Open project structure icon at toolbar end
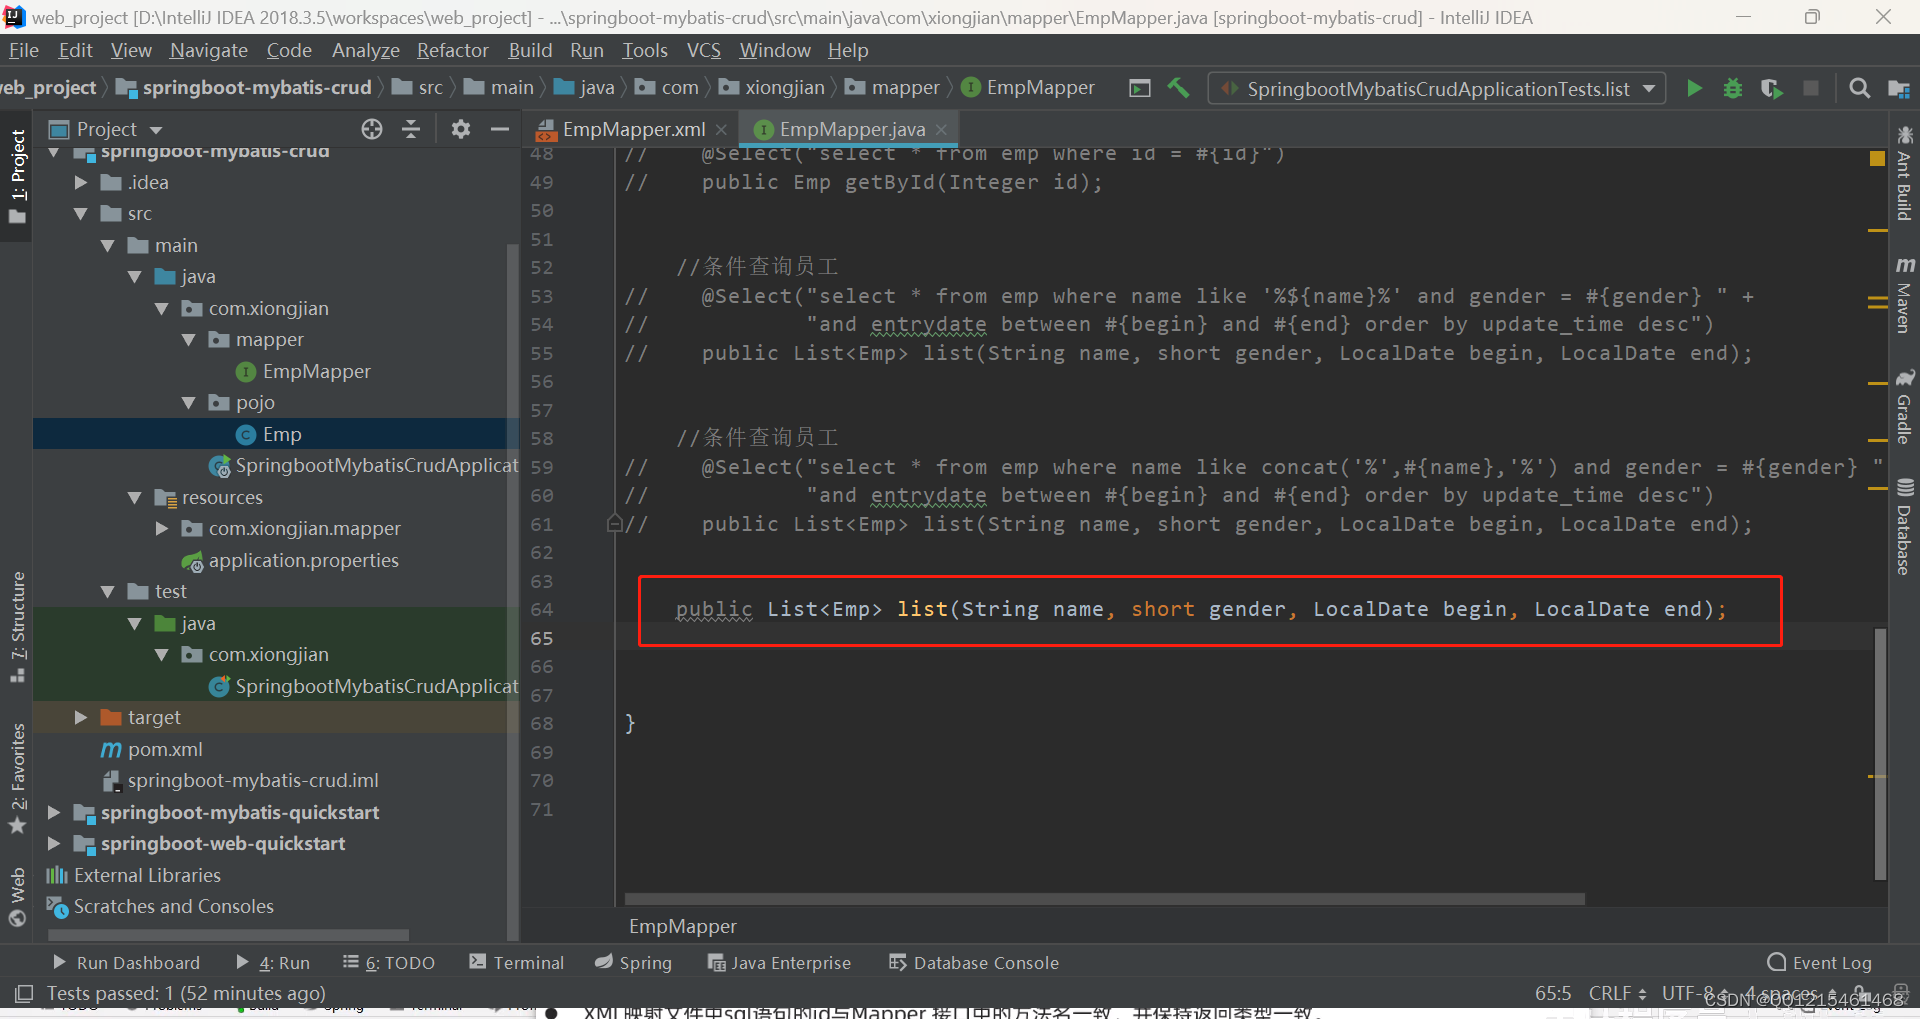This screenshot has width=1920, height=1019. coord(1899,88)
